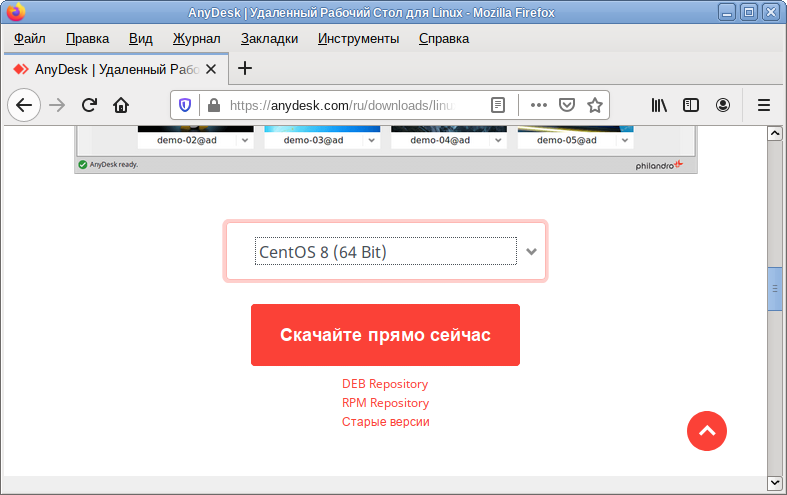Click the vertical scrollbar thumb

775,289
